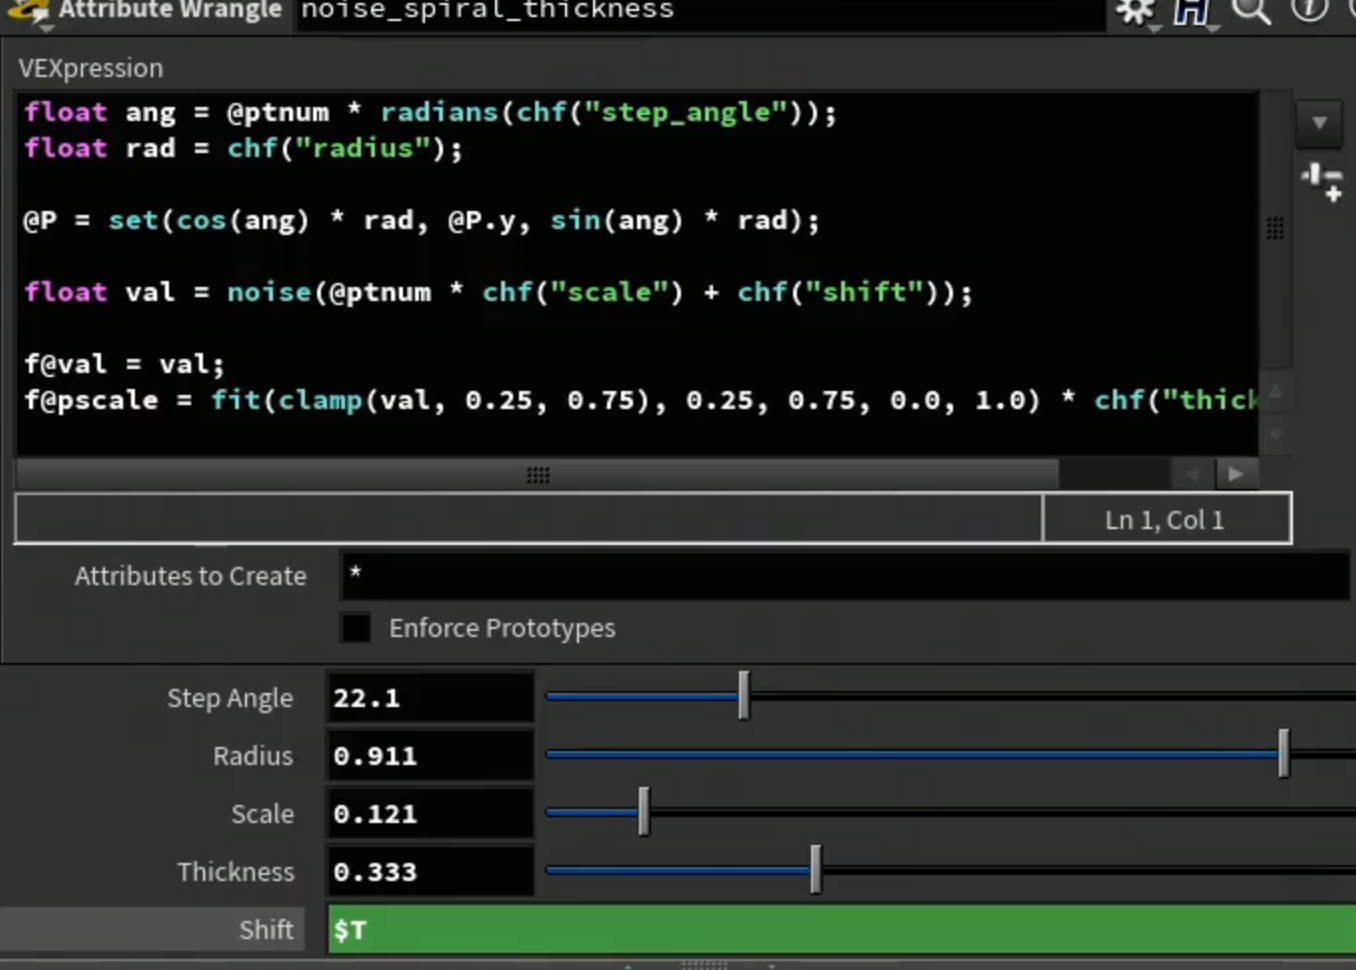Click the code line starting 'float ang'

430,112
